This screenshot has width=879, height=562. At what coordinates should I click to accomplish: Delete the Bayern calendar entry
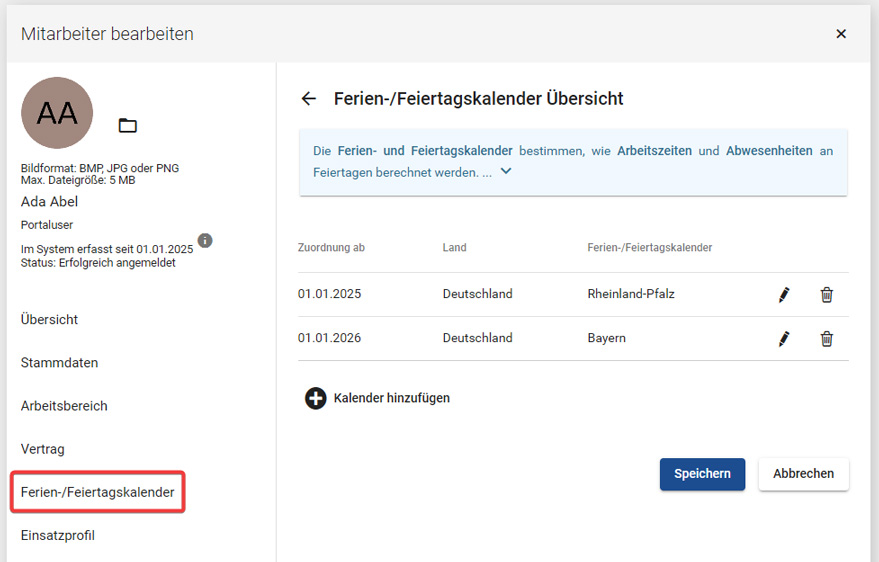827,338
